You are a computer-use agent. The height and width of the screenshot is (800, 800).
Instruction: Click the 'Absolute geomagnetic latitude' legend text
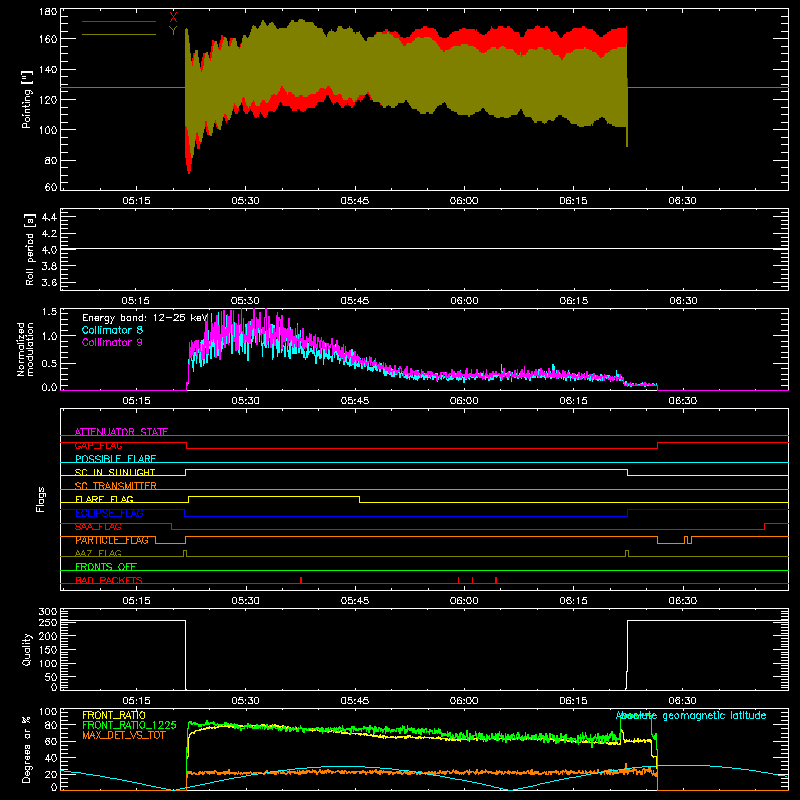(x=691, y=716)
